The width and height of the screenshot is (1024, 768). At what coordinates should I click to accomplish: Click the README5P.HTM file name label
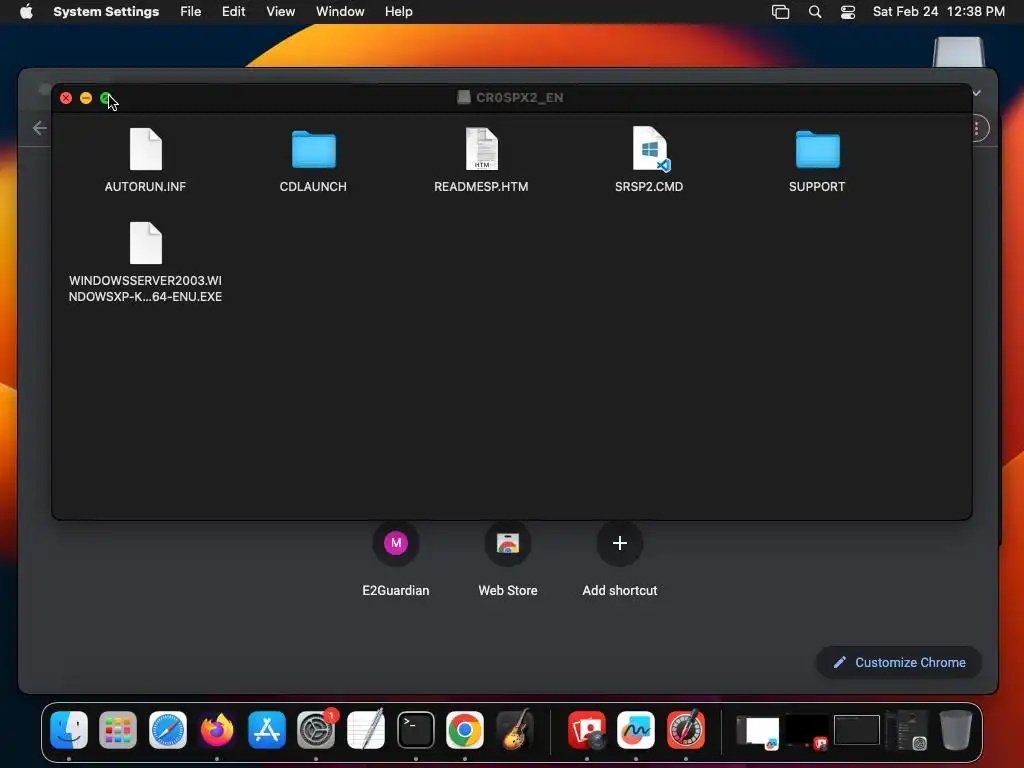click(481, 187)
